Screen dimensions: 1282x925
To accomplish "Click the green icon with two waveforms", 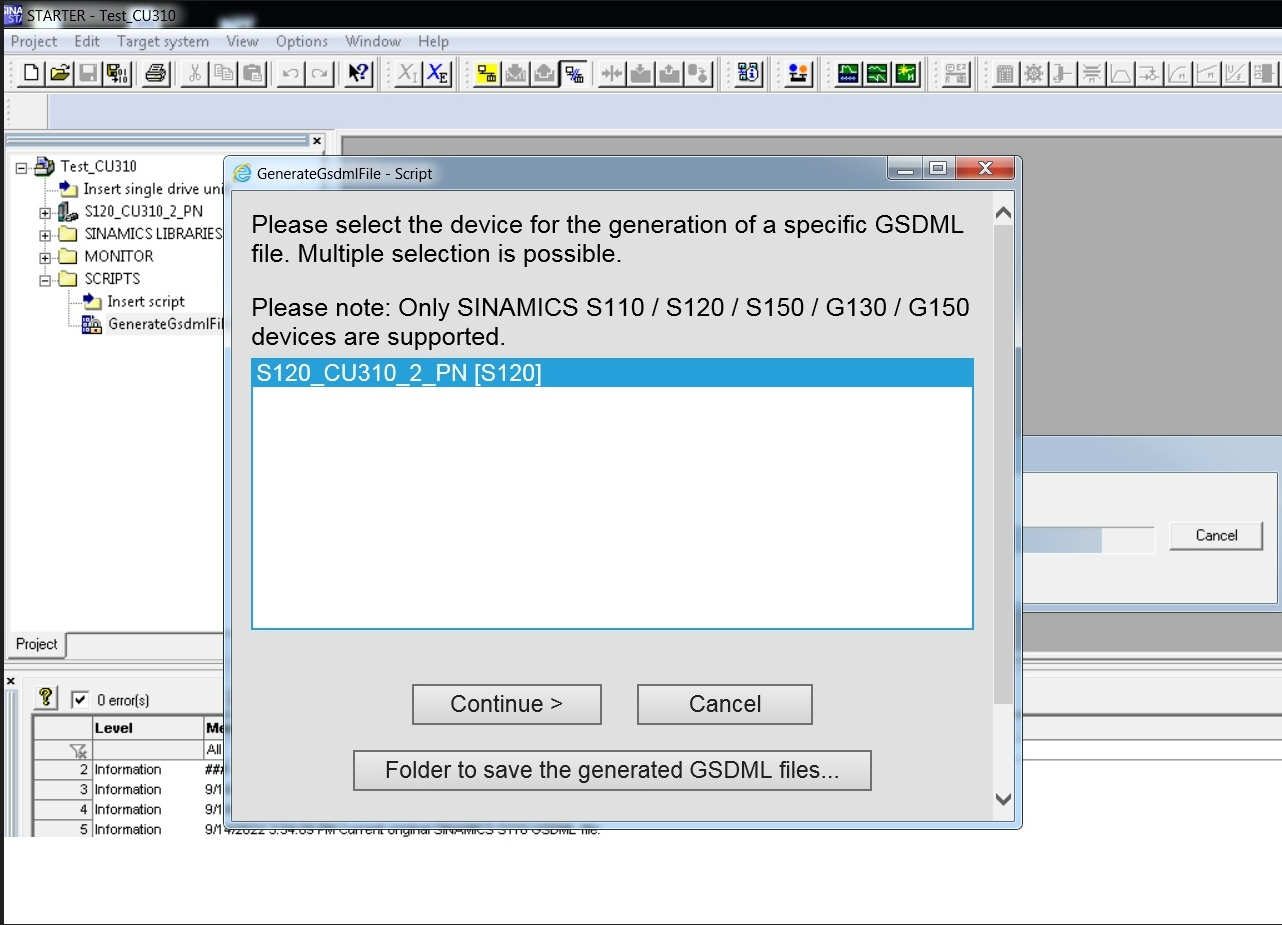I will point(877,73).
